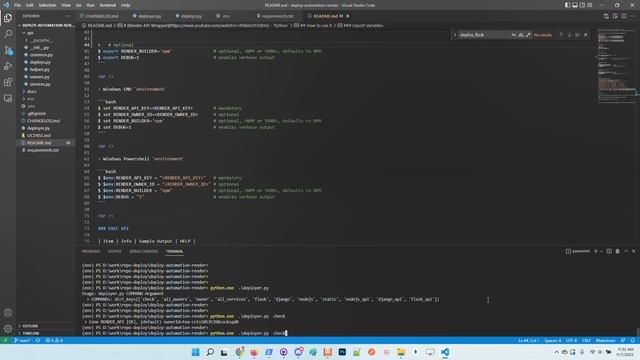Open the Accounts menu icon

[x=8, y=313]
